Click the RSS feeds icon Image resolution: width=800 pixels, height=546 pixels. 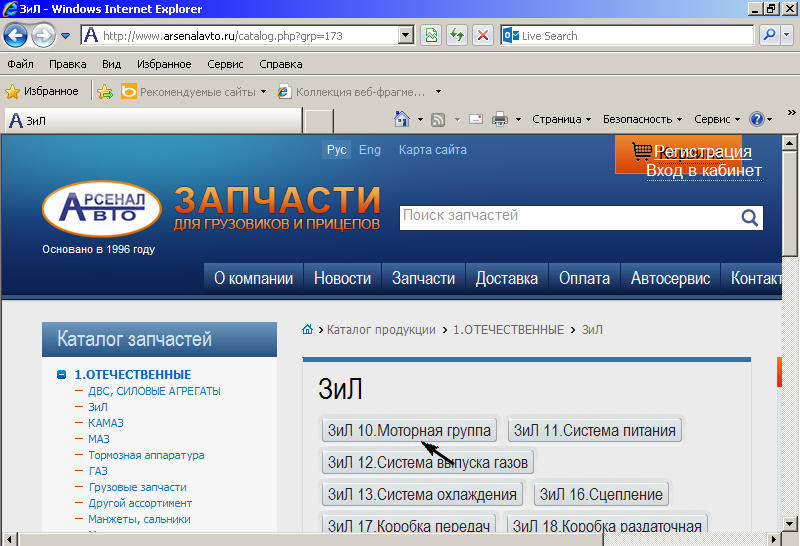(438, 119)
